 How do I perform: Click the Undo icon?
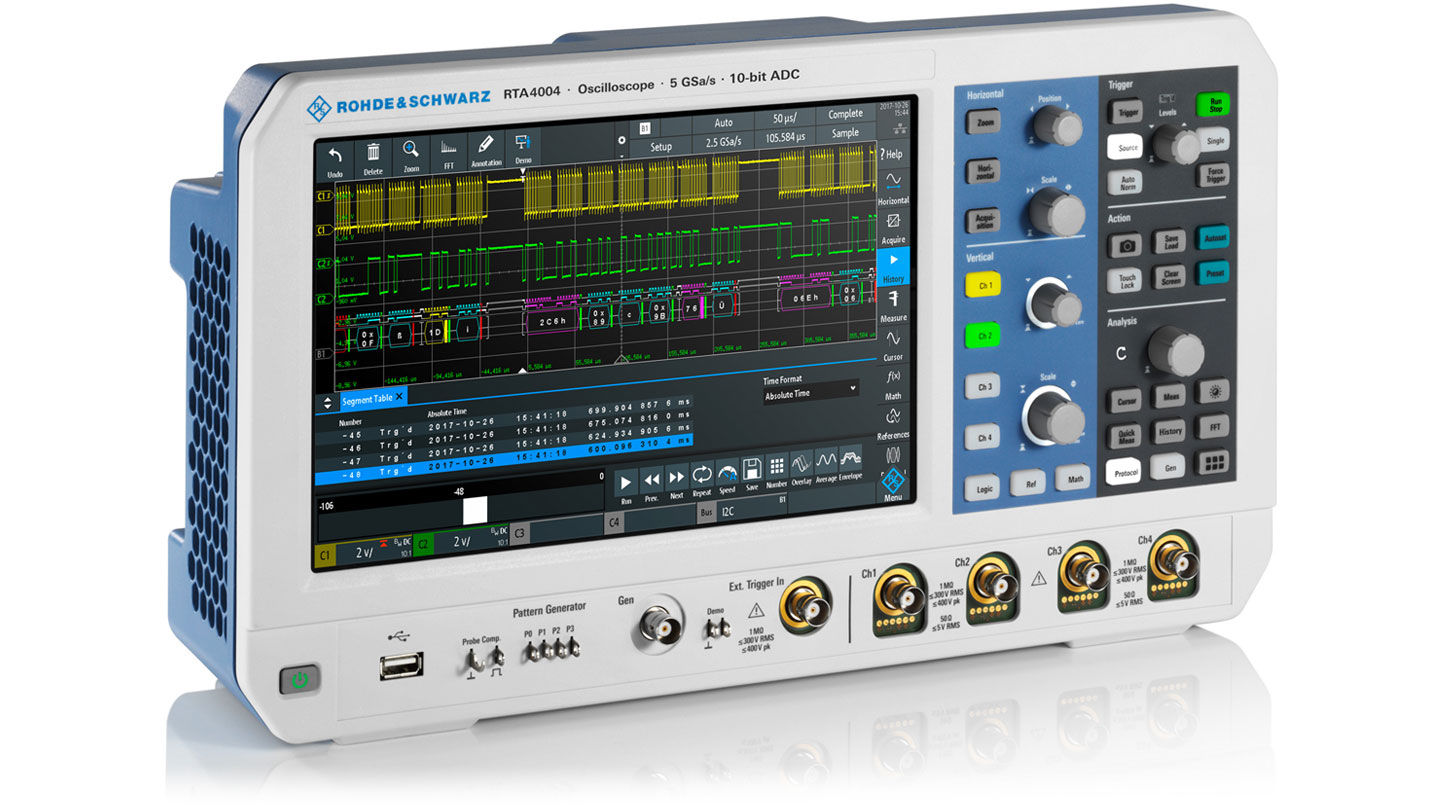click(334, 155)
